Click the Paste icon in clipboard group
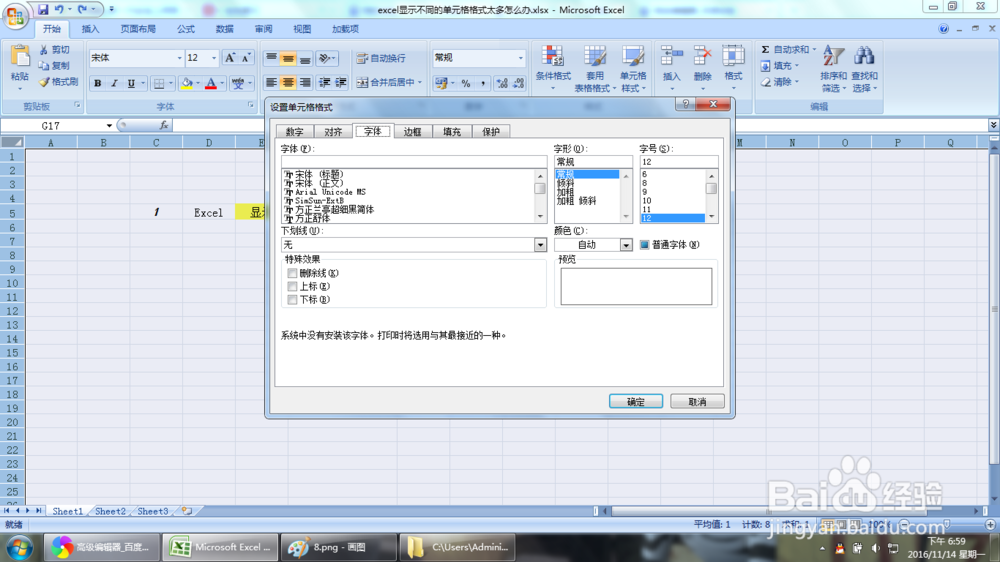1000x562 pixels. (20, 57)
